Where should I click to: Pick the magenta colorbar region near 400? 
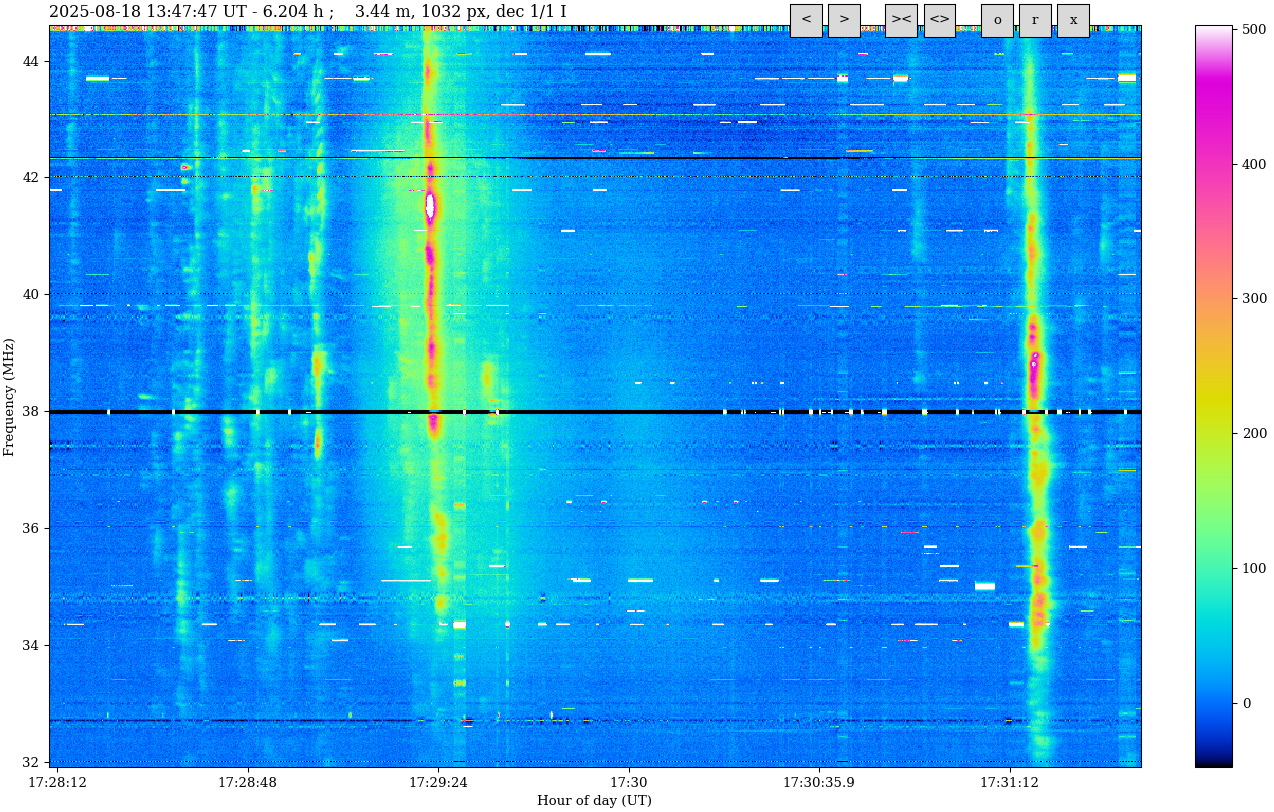coord(1213,164)
